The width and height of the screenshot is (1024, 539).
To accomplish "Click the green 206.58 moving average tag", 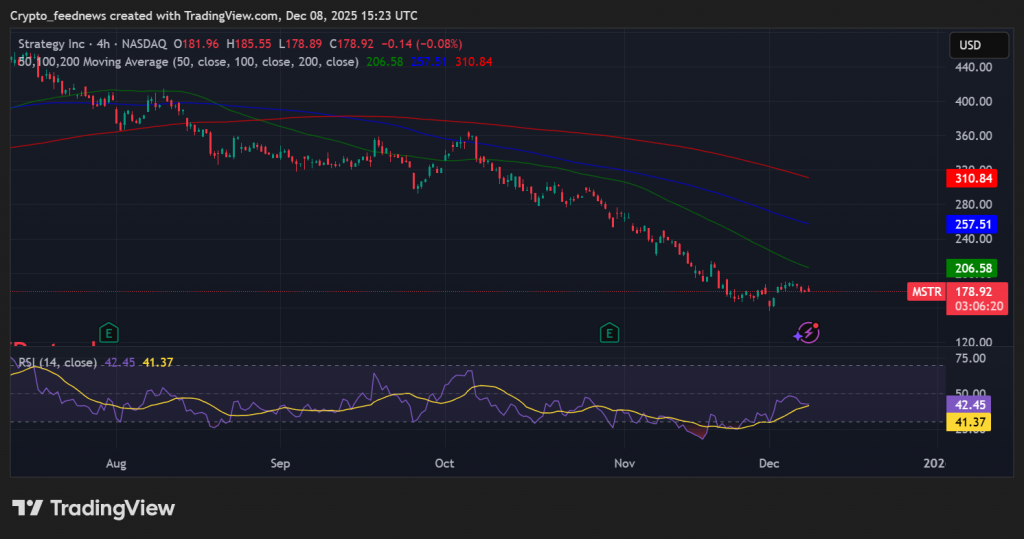I will (x=974, y=269).
